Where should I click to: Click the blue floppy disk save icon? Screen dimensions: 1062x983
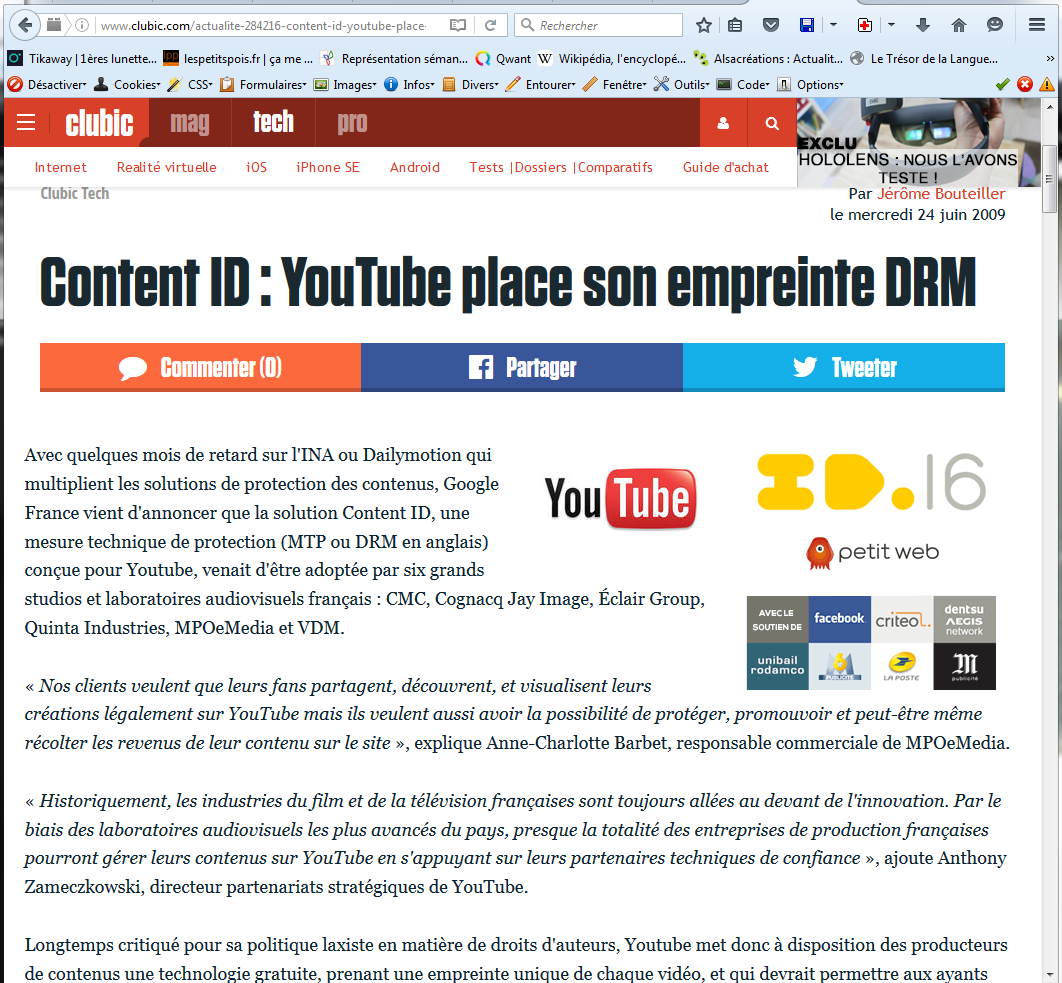click(807, 26)
